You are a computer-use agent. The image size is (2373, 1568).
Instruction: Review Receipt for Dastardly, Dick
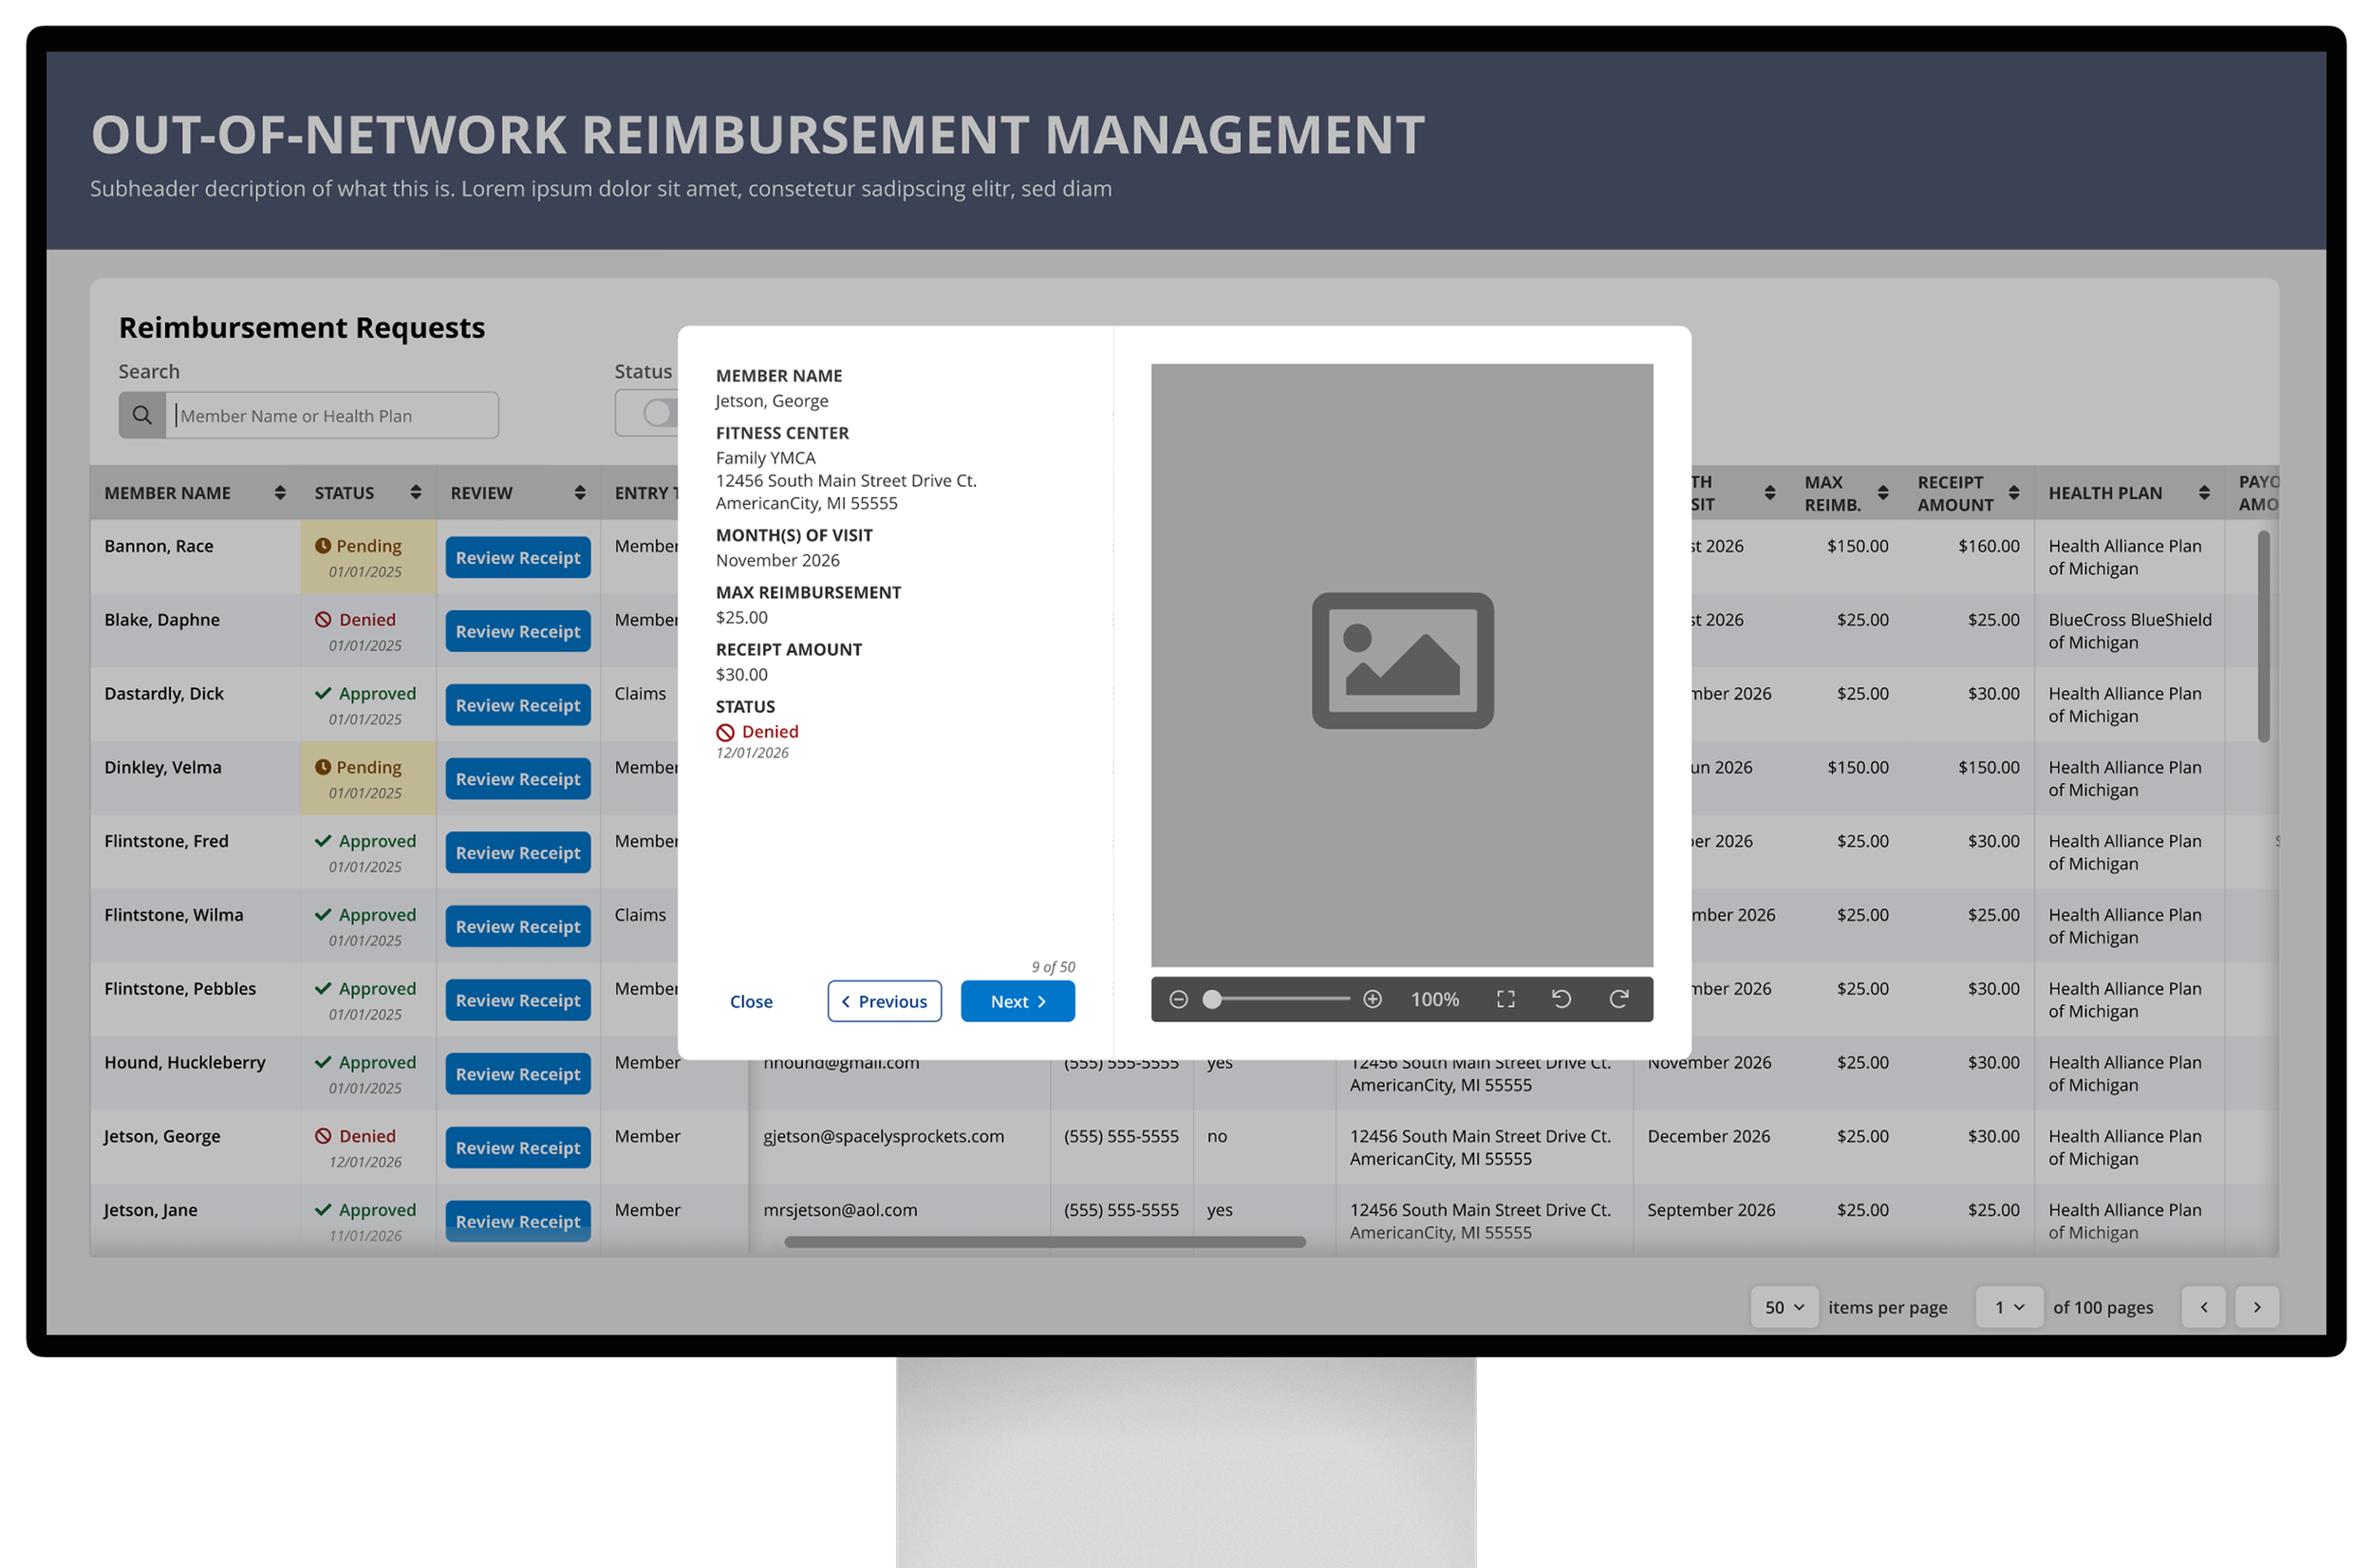point(518,705)
